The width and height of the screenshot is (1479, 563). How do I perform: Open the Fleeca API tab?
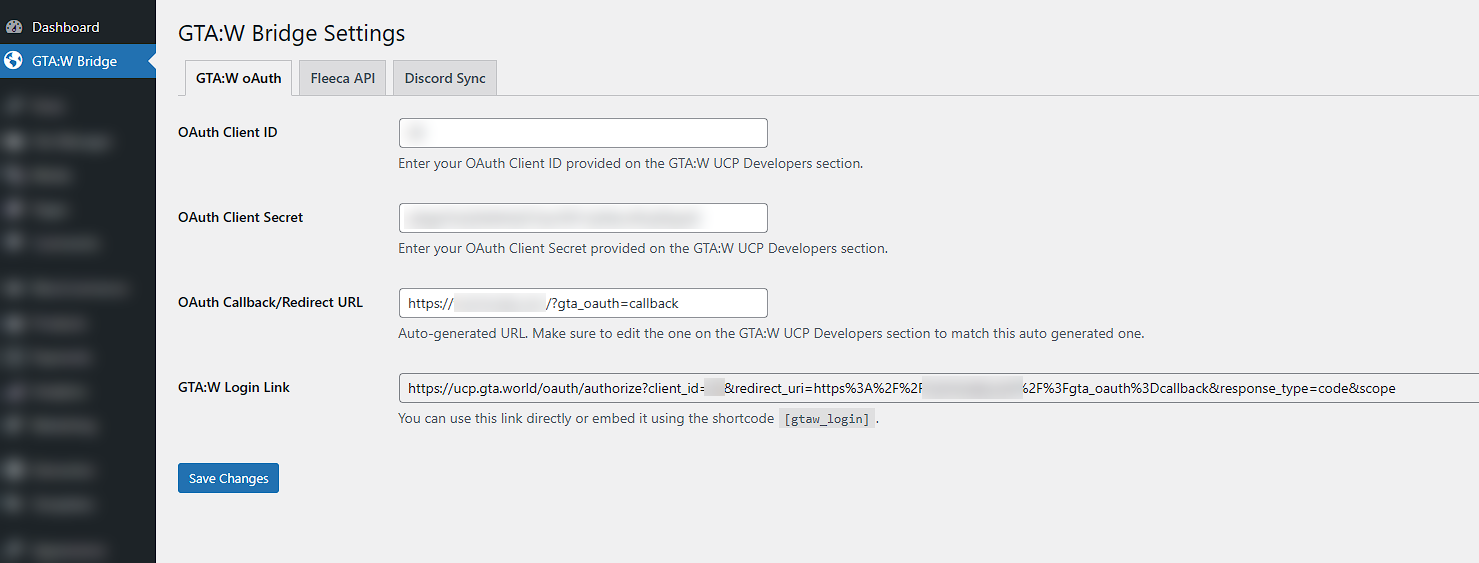click(x=343, y=78)
